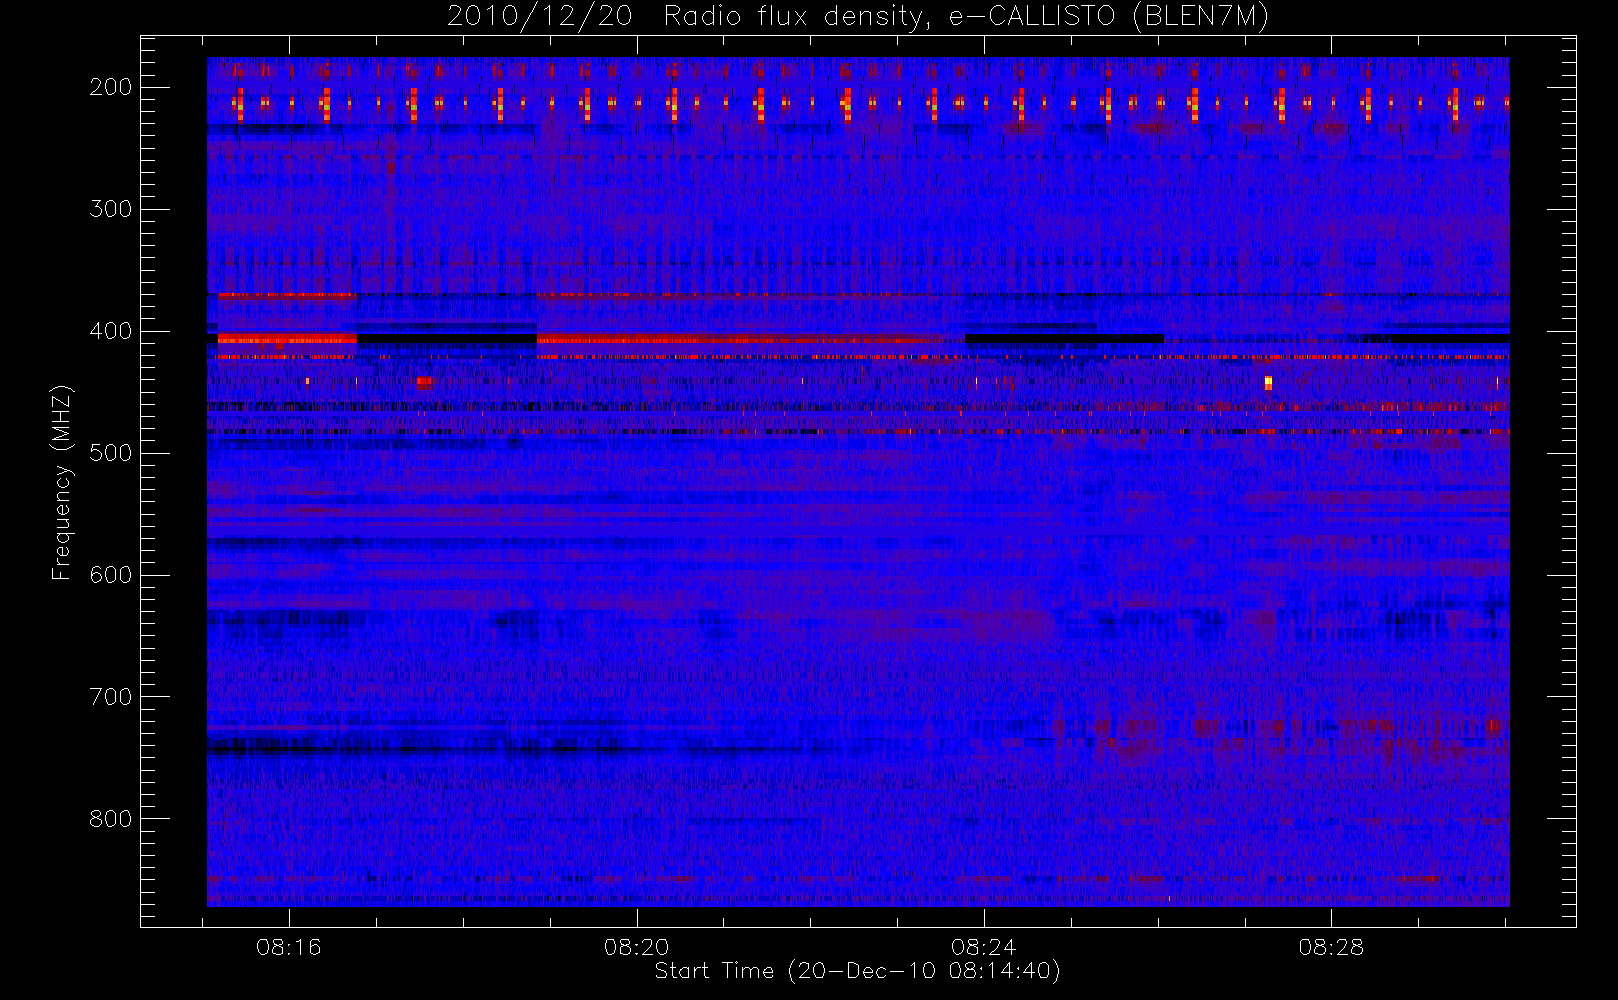The image size is (1618, 1000).
Task: Click the 400 frequency tick label
Action: [x=110, y=331]
